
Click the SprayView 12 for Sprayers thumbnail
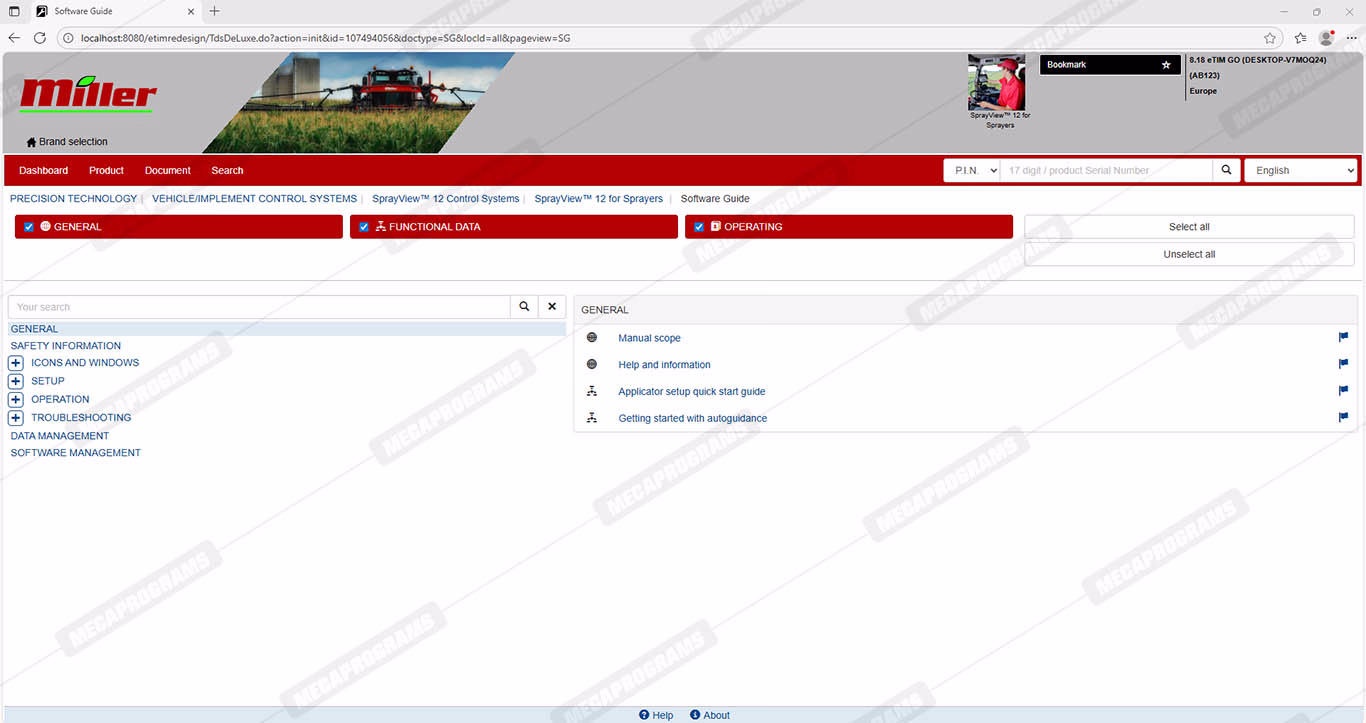coord(996,83)
